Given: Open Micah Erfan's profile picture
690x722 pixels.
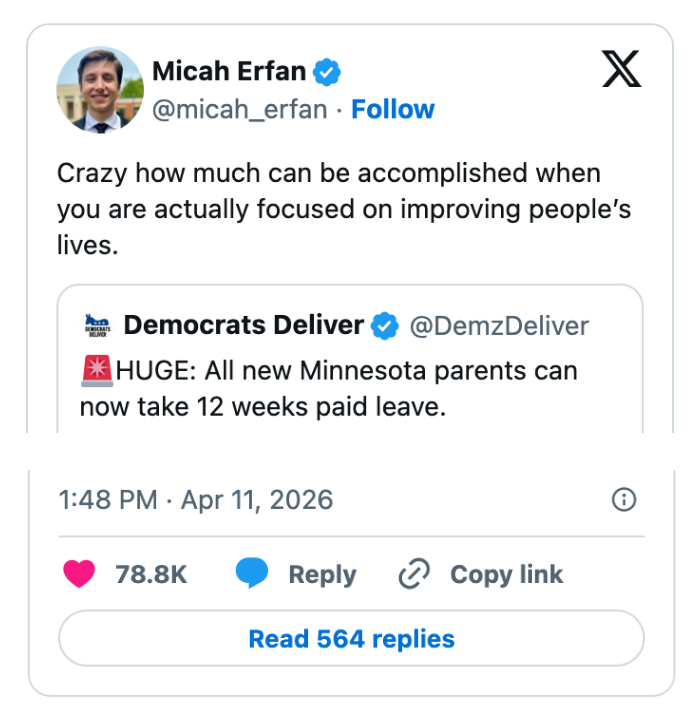Looking at the screenshot, I should [x=100, y=90].
